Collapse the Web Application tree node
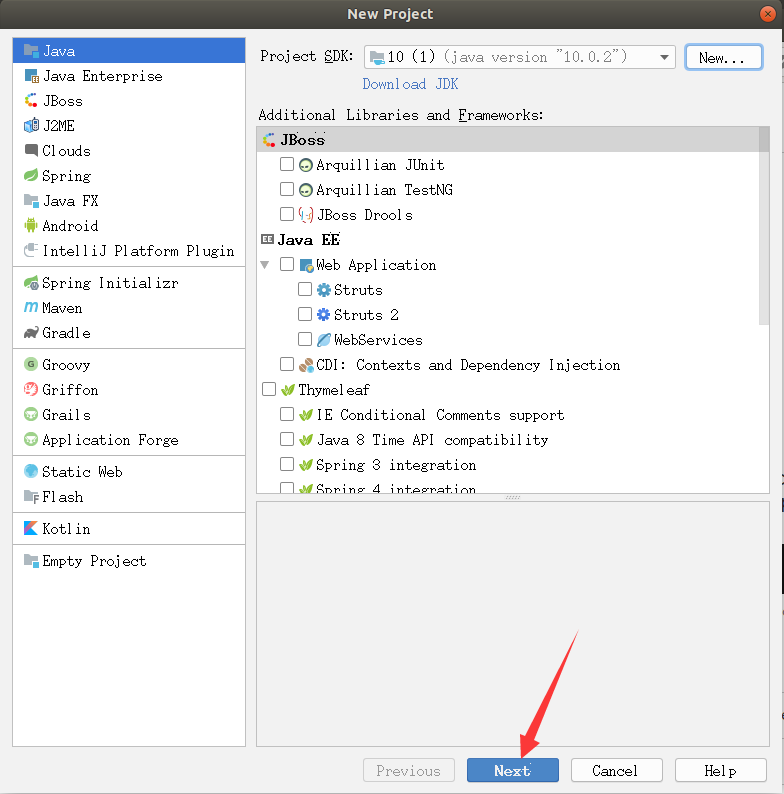 (265, 265)
